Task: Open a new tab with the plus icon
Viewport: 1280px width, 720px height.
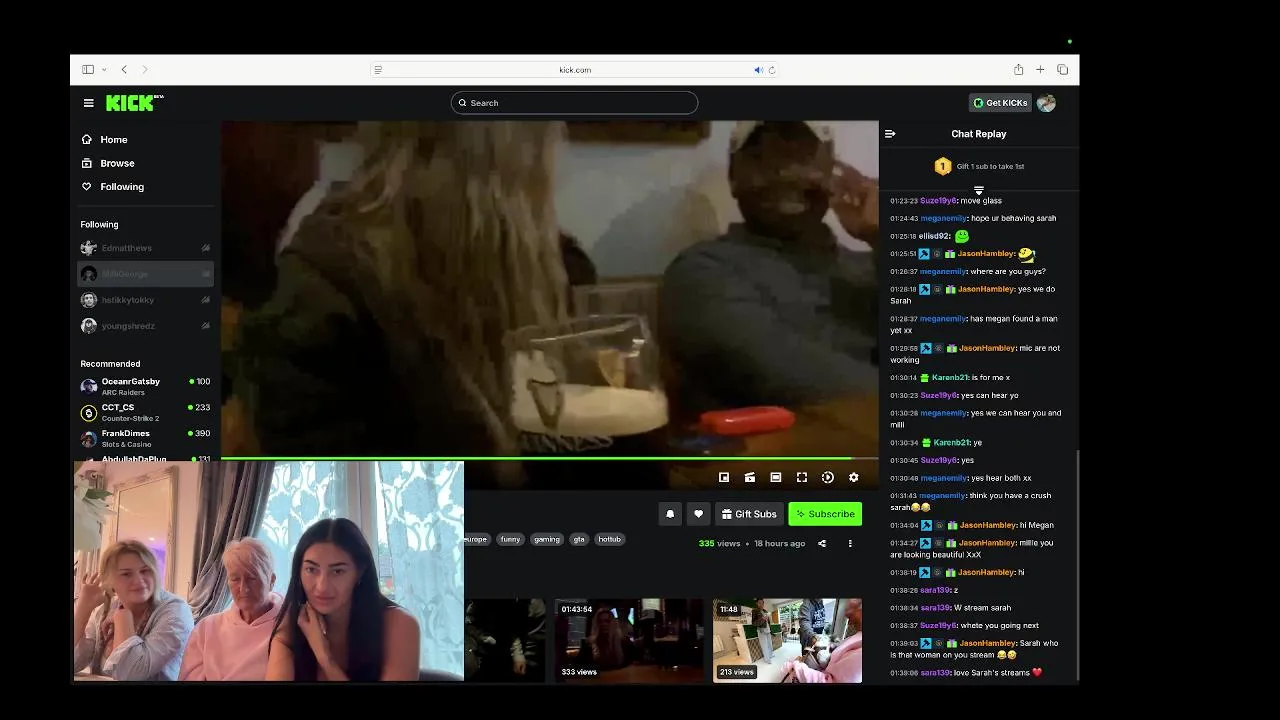Action: pos(1040,70)
